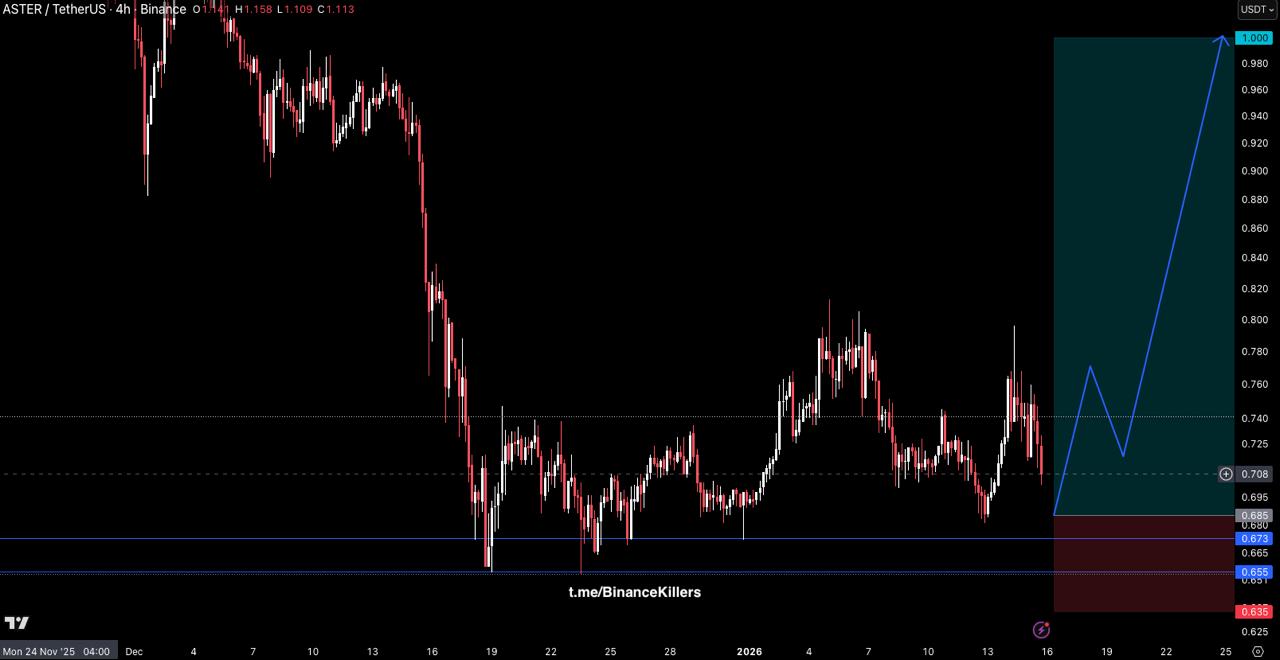Click the plus icon beside 0.708

tap(1225, 474)
